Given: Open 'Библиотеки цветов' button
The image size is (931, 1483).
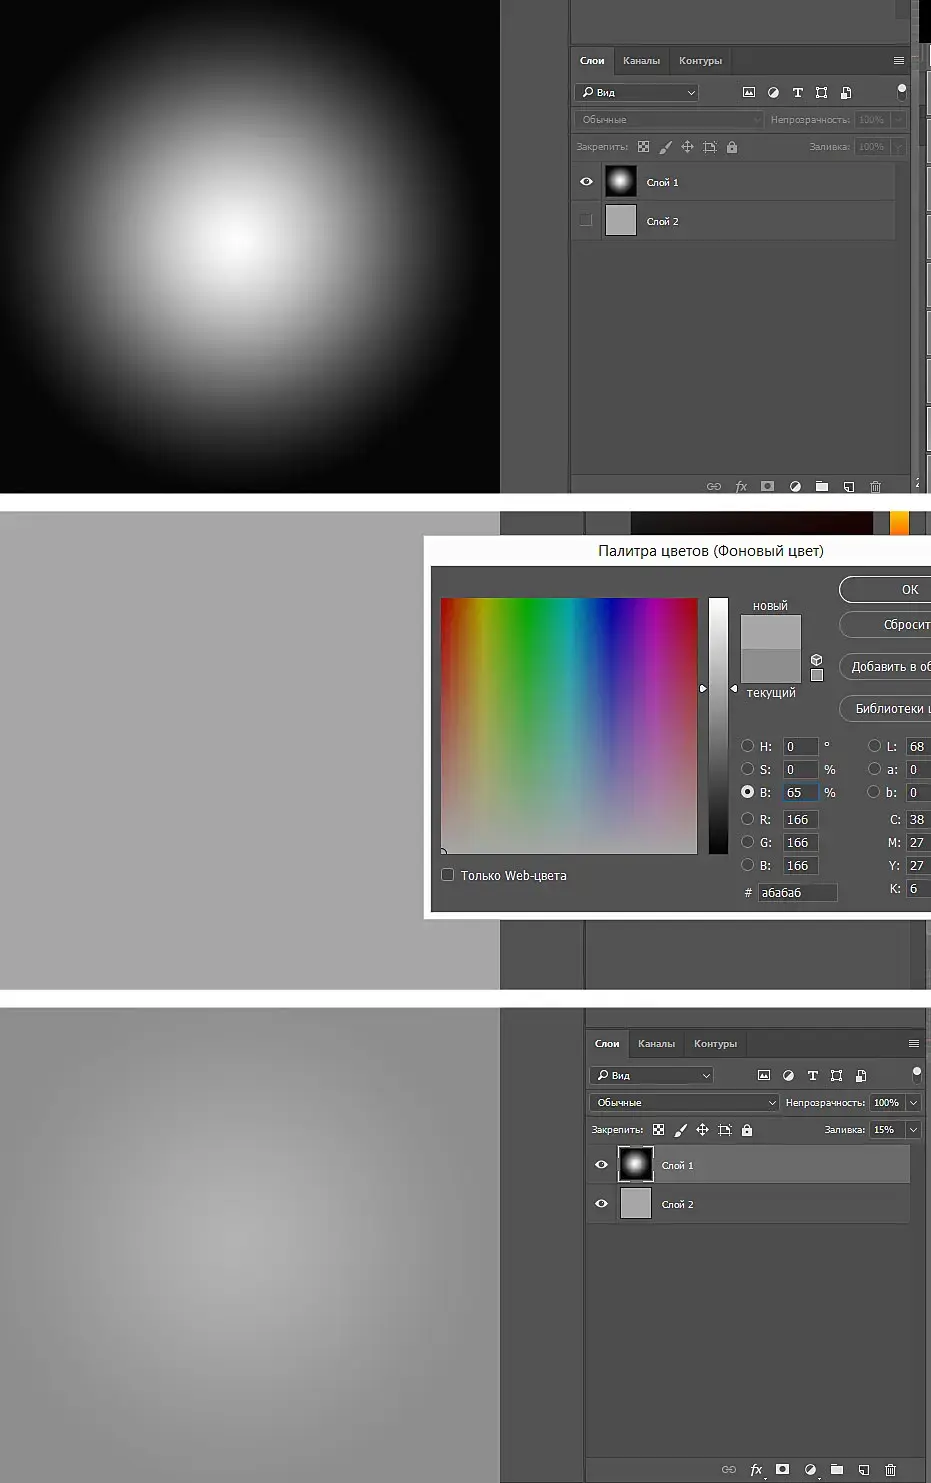Looking at the screenshot, I should pos(886,708).
